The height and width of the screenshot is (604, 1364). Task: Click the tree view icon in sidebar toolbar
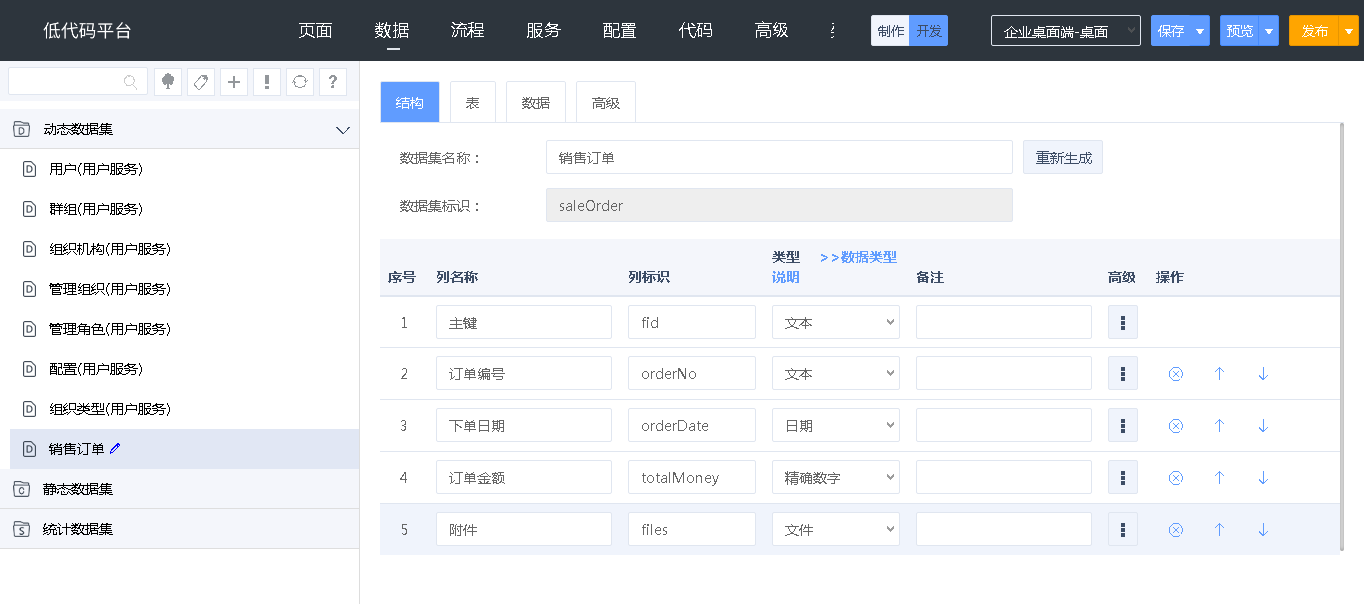(168, 82)
